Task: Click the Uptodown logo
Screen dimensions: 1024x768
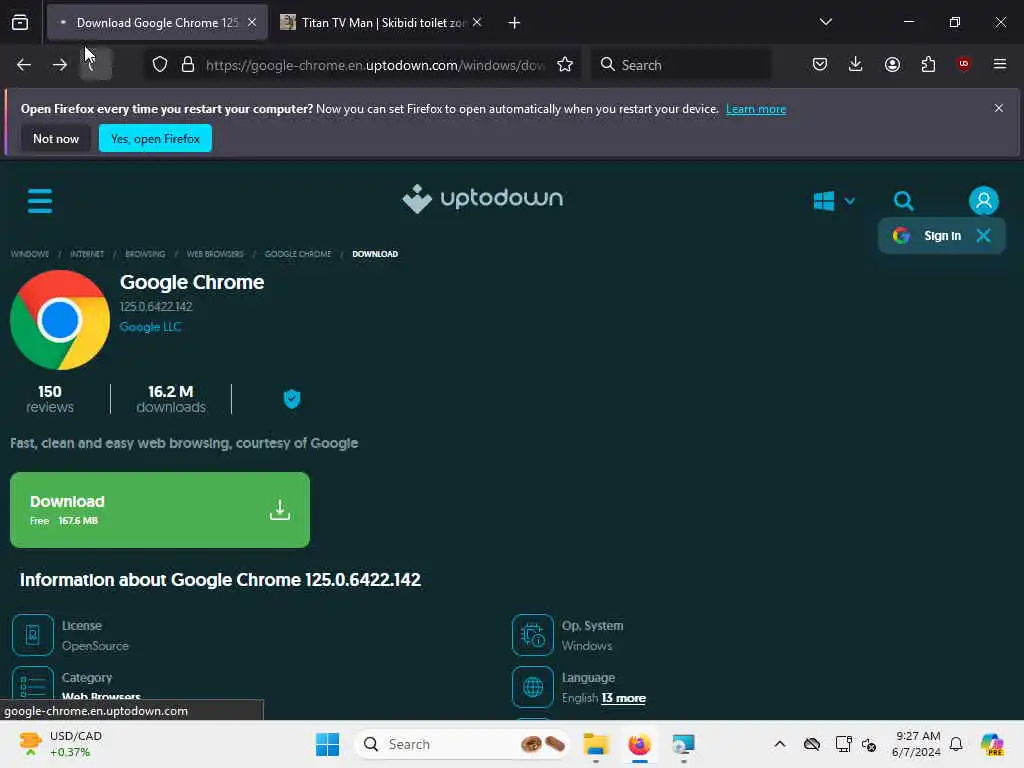Action: pyautogui.click(x=483, y=199)
